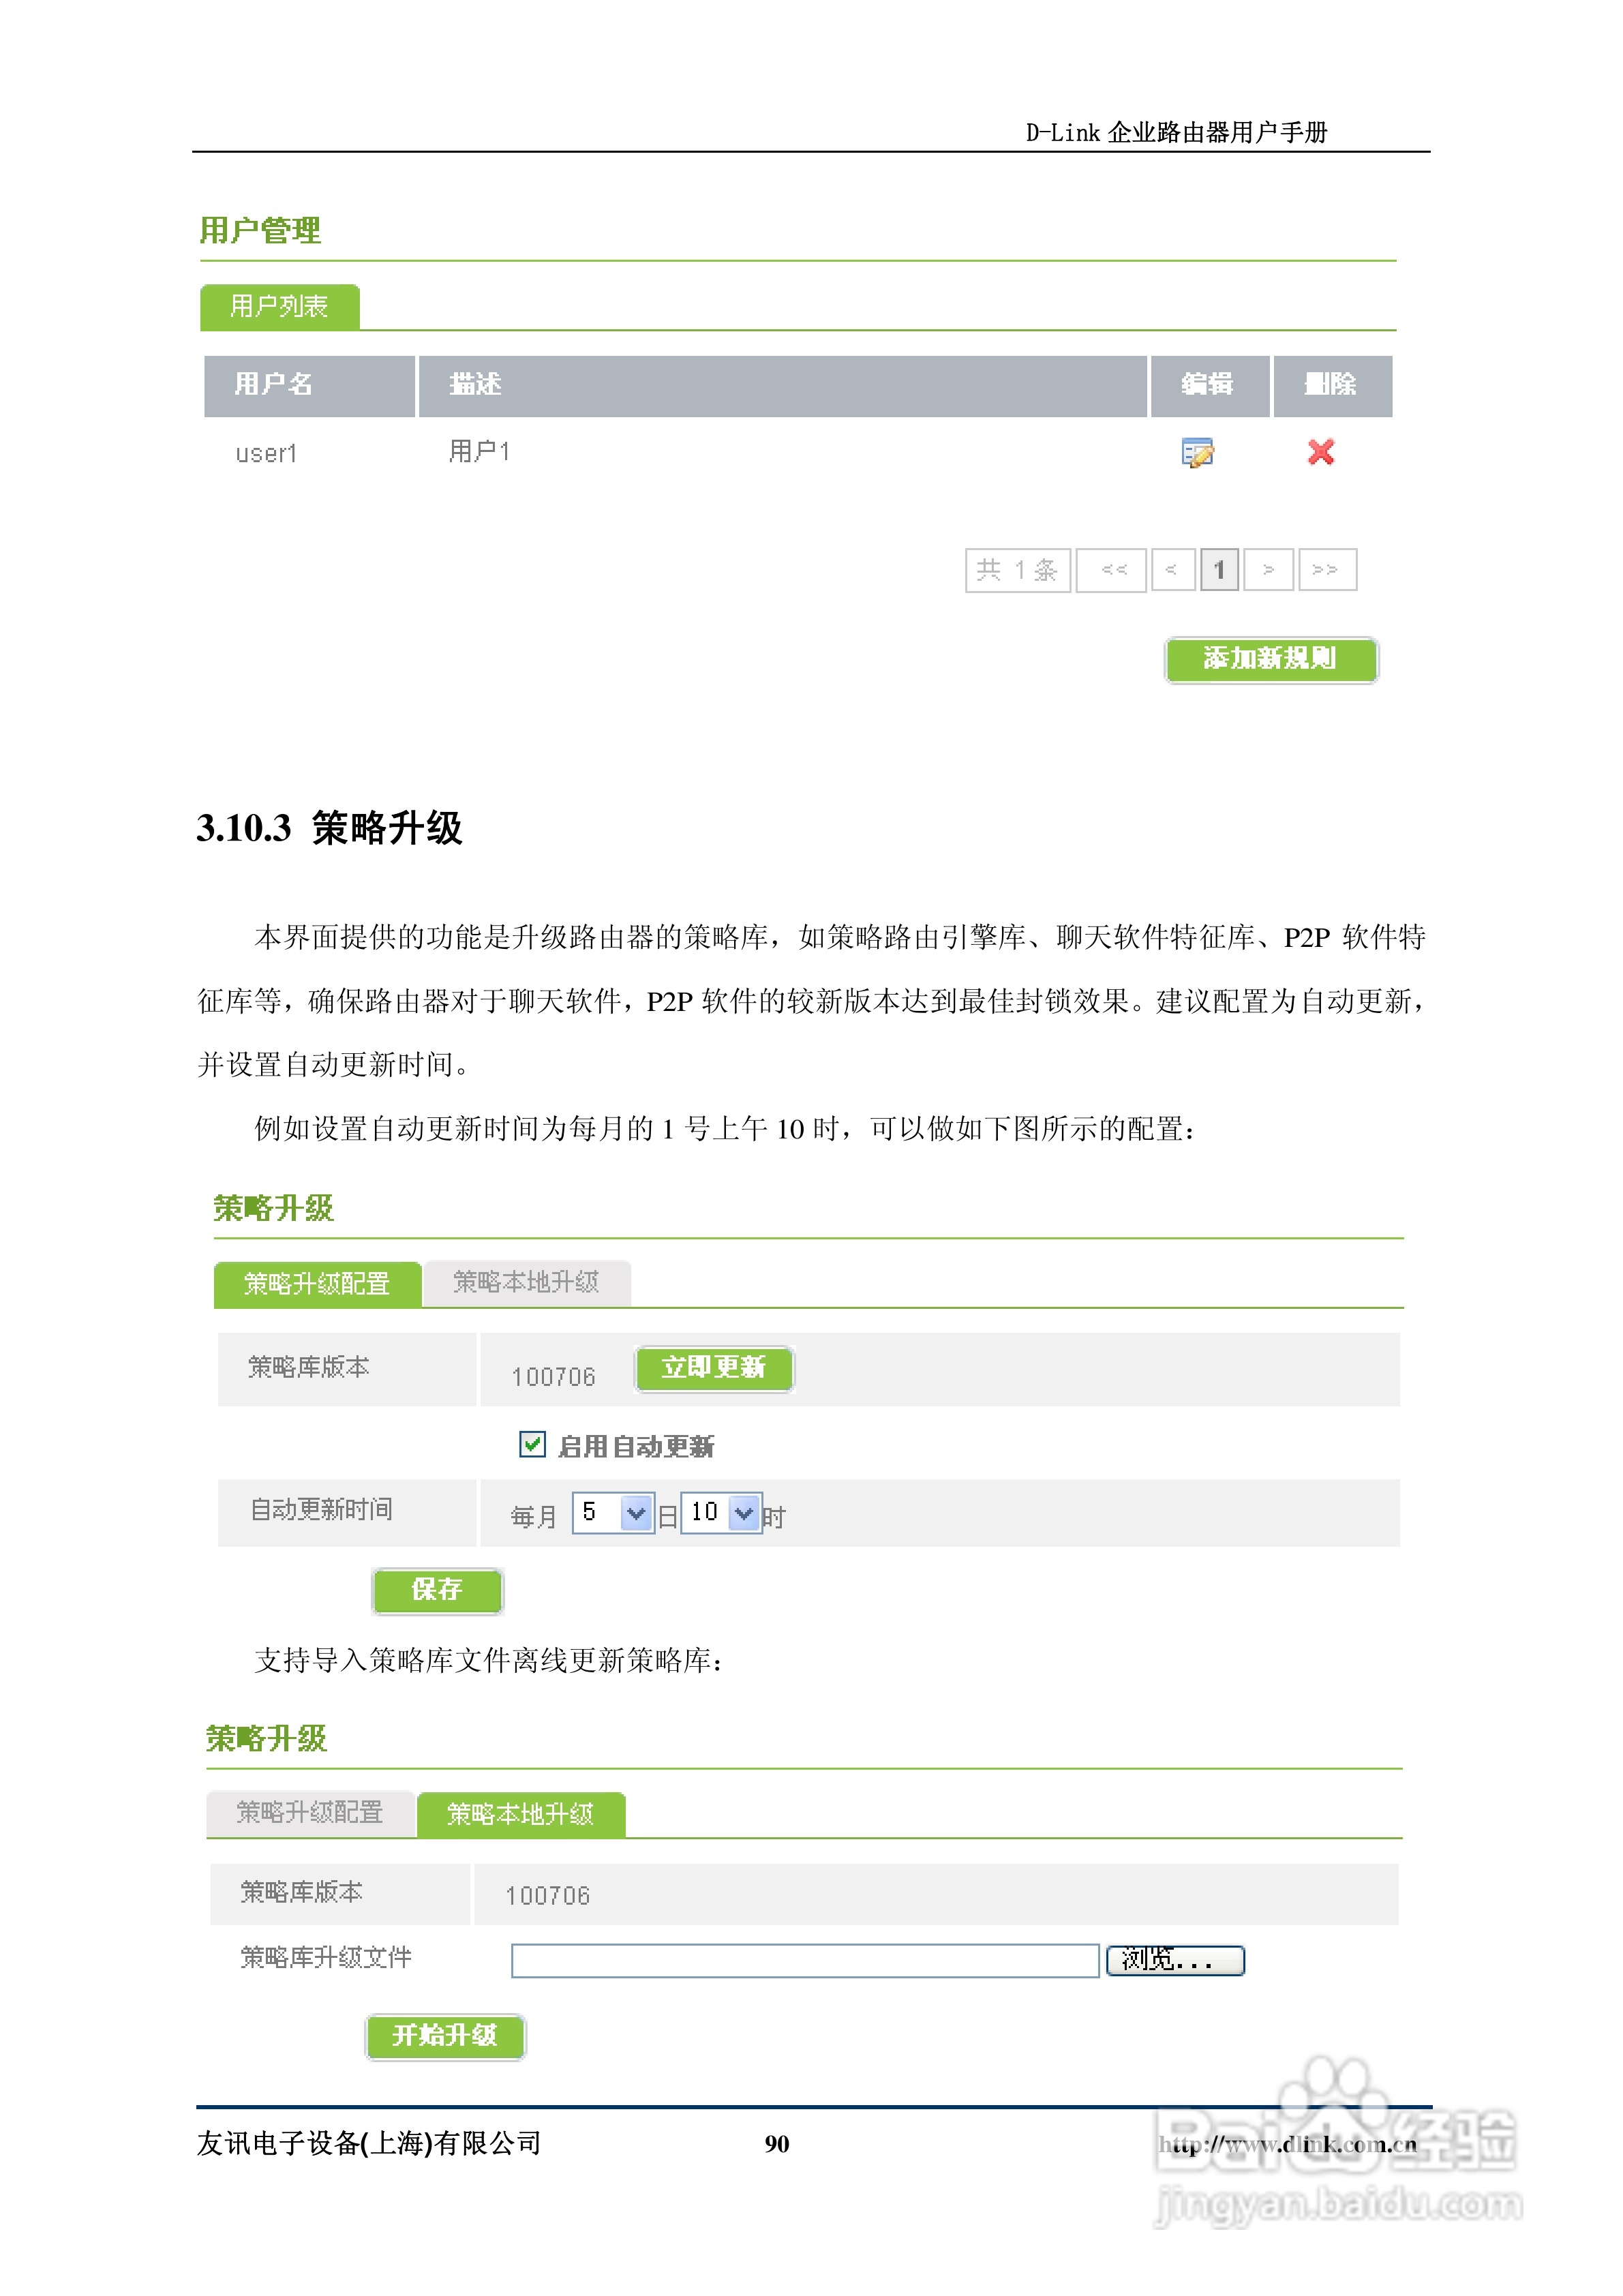This screenshot has width=1623, height=2296.
Task: Click the 策略库升级文件 path input field
Action: [805, 1961]
